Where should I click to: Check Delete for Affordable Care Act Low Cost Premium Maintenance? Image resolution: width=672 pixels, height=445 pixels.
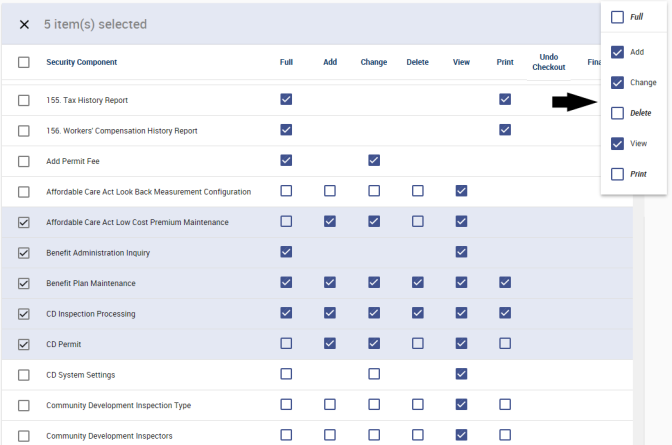(x=418, y=222)
